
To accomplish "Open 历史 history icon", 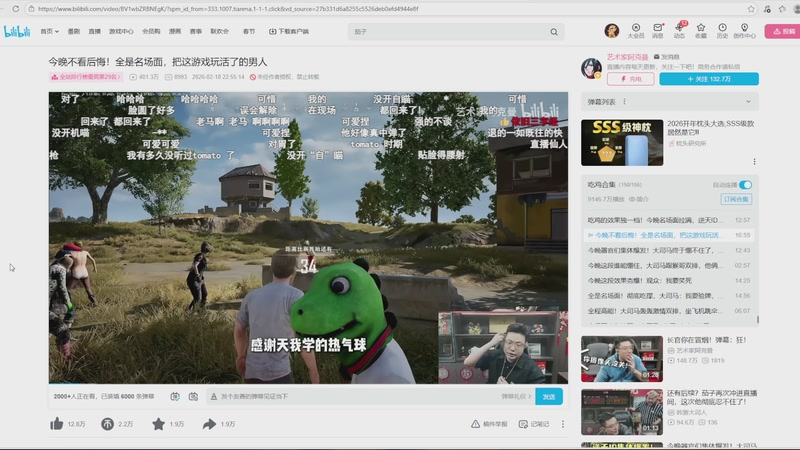I will [722, 31].
